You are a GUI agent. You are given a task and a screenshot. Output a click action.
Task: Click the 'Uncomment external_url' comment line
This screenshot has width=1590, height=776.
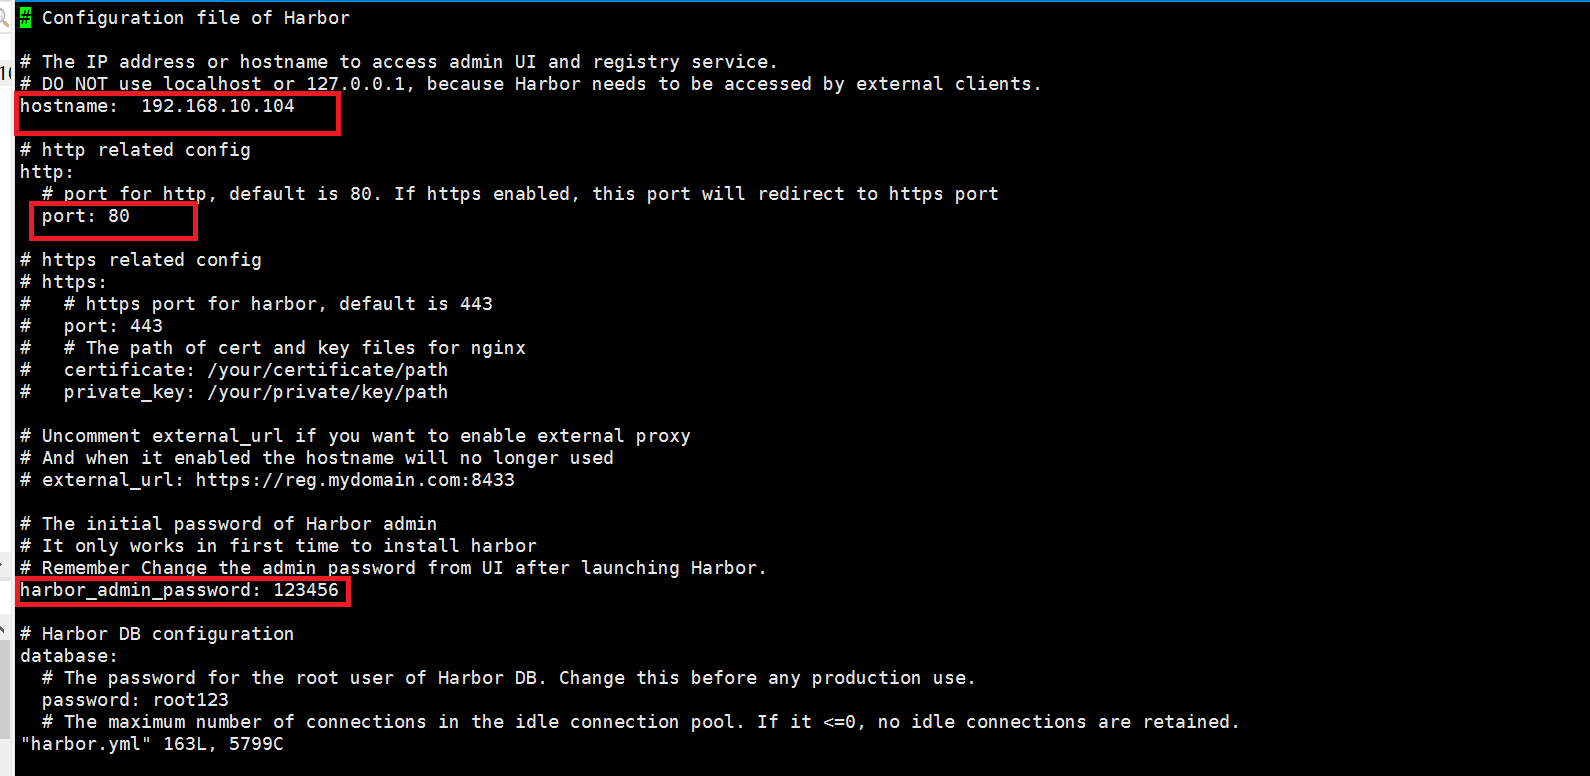pos(355,436)
